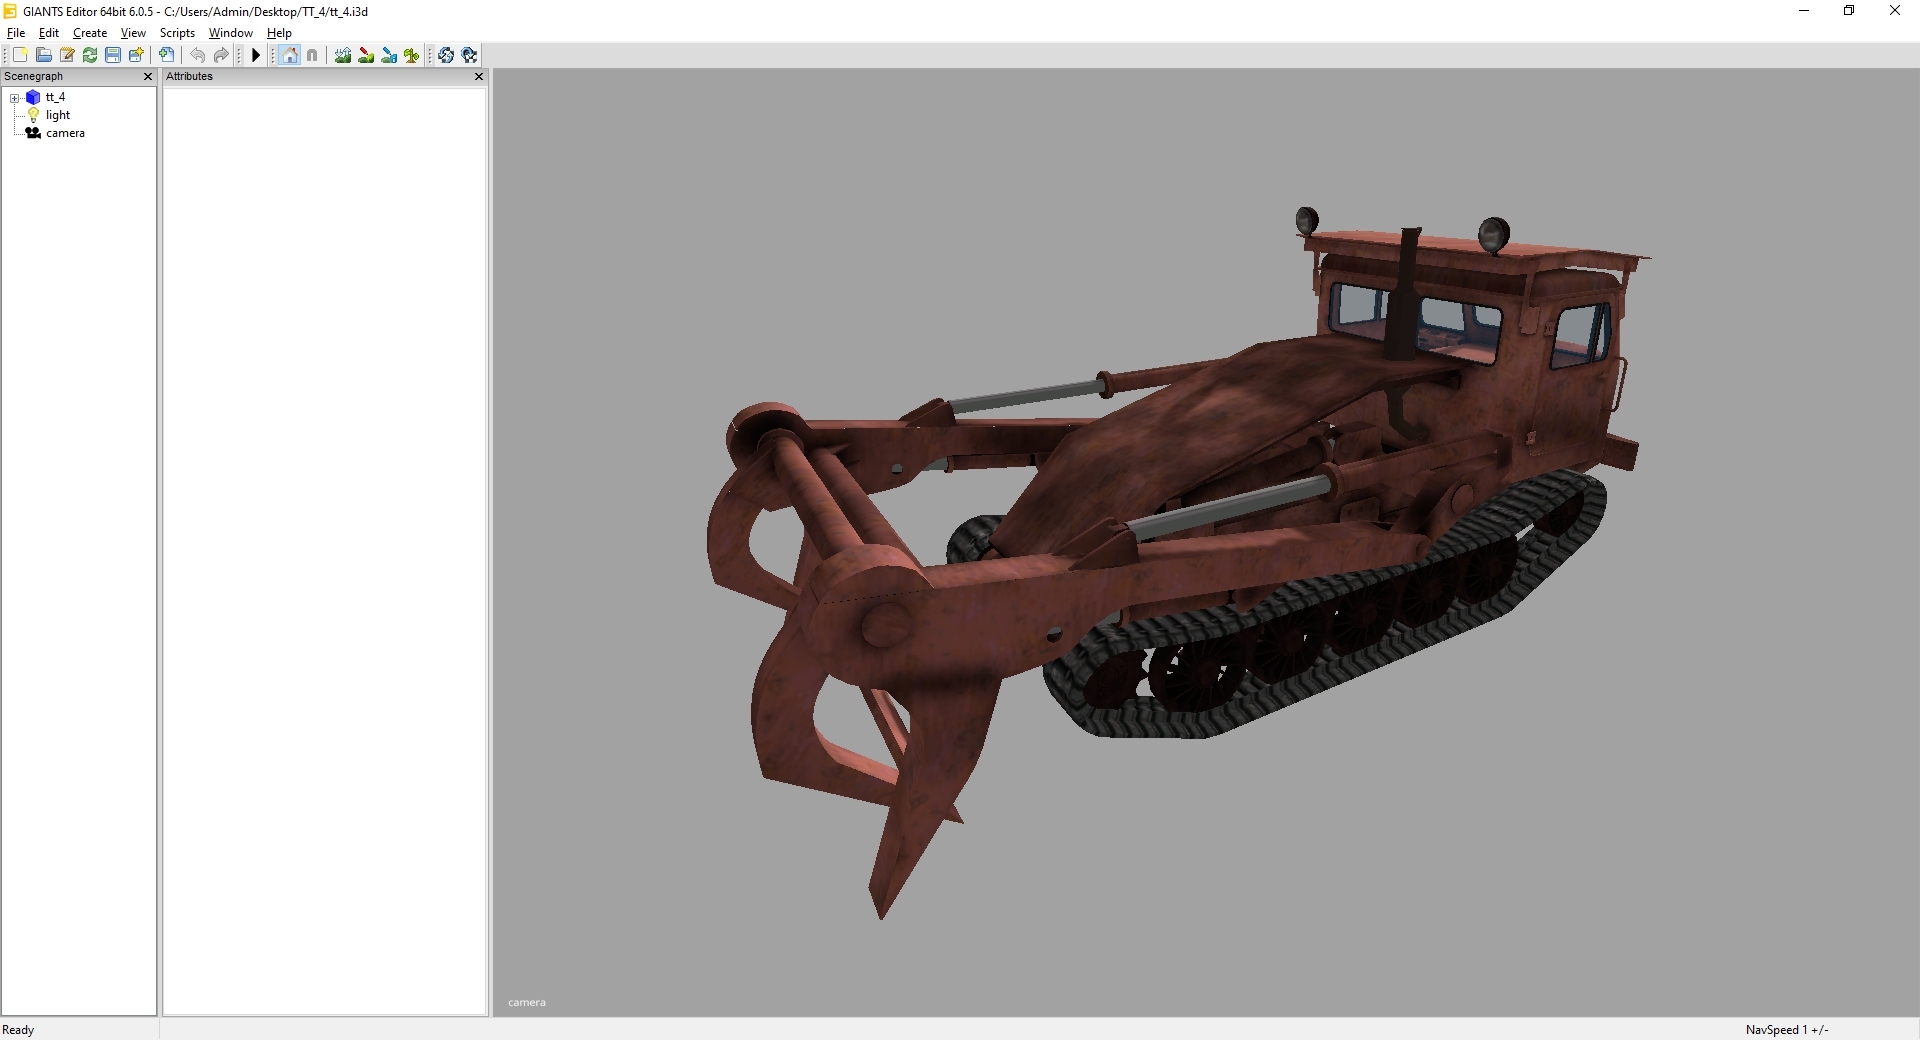The height and width of the screenshot is (1040, 1920).
Task: Open the Edit menu
Action: point(48,33)
